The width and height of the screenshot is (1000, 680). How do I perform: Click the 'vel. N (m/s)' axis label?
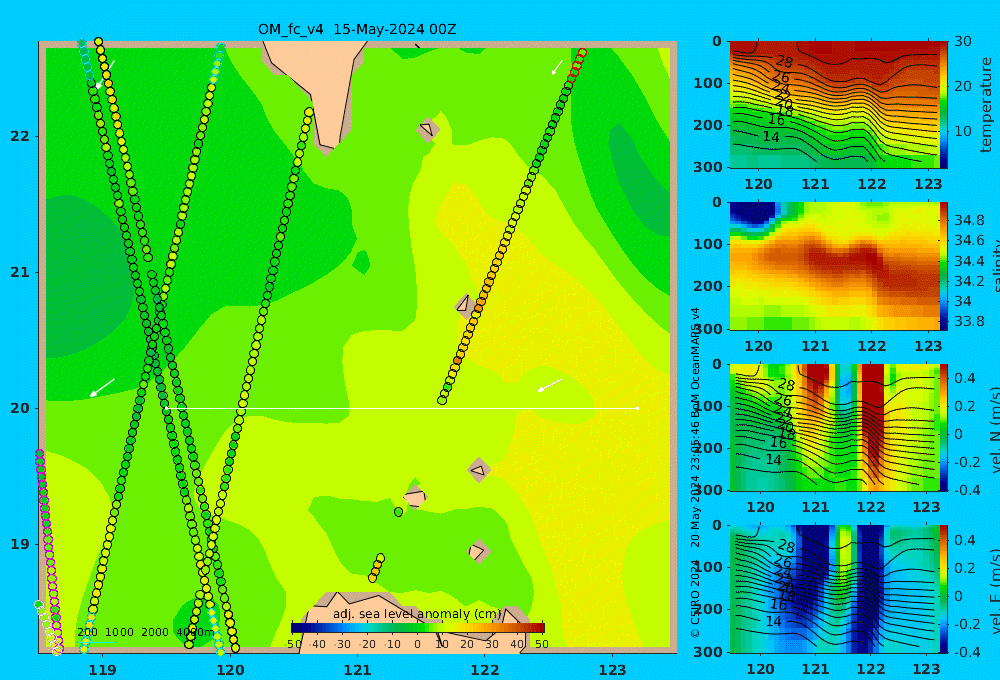(994, 429)
